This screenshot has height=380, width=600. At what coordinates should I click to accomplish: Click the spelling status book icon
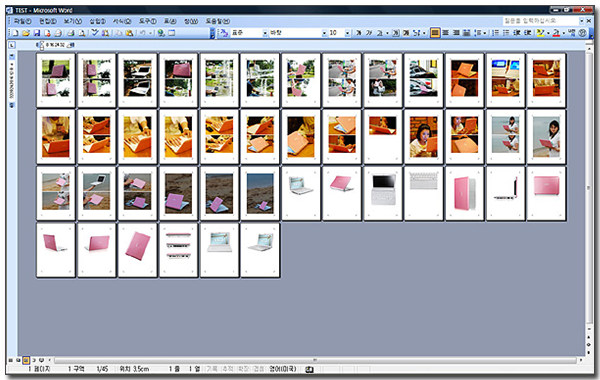pyautogui.click(x=309, y=369)
